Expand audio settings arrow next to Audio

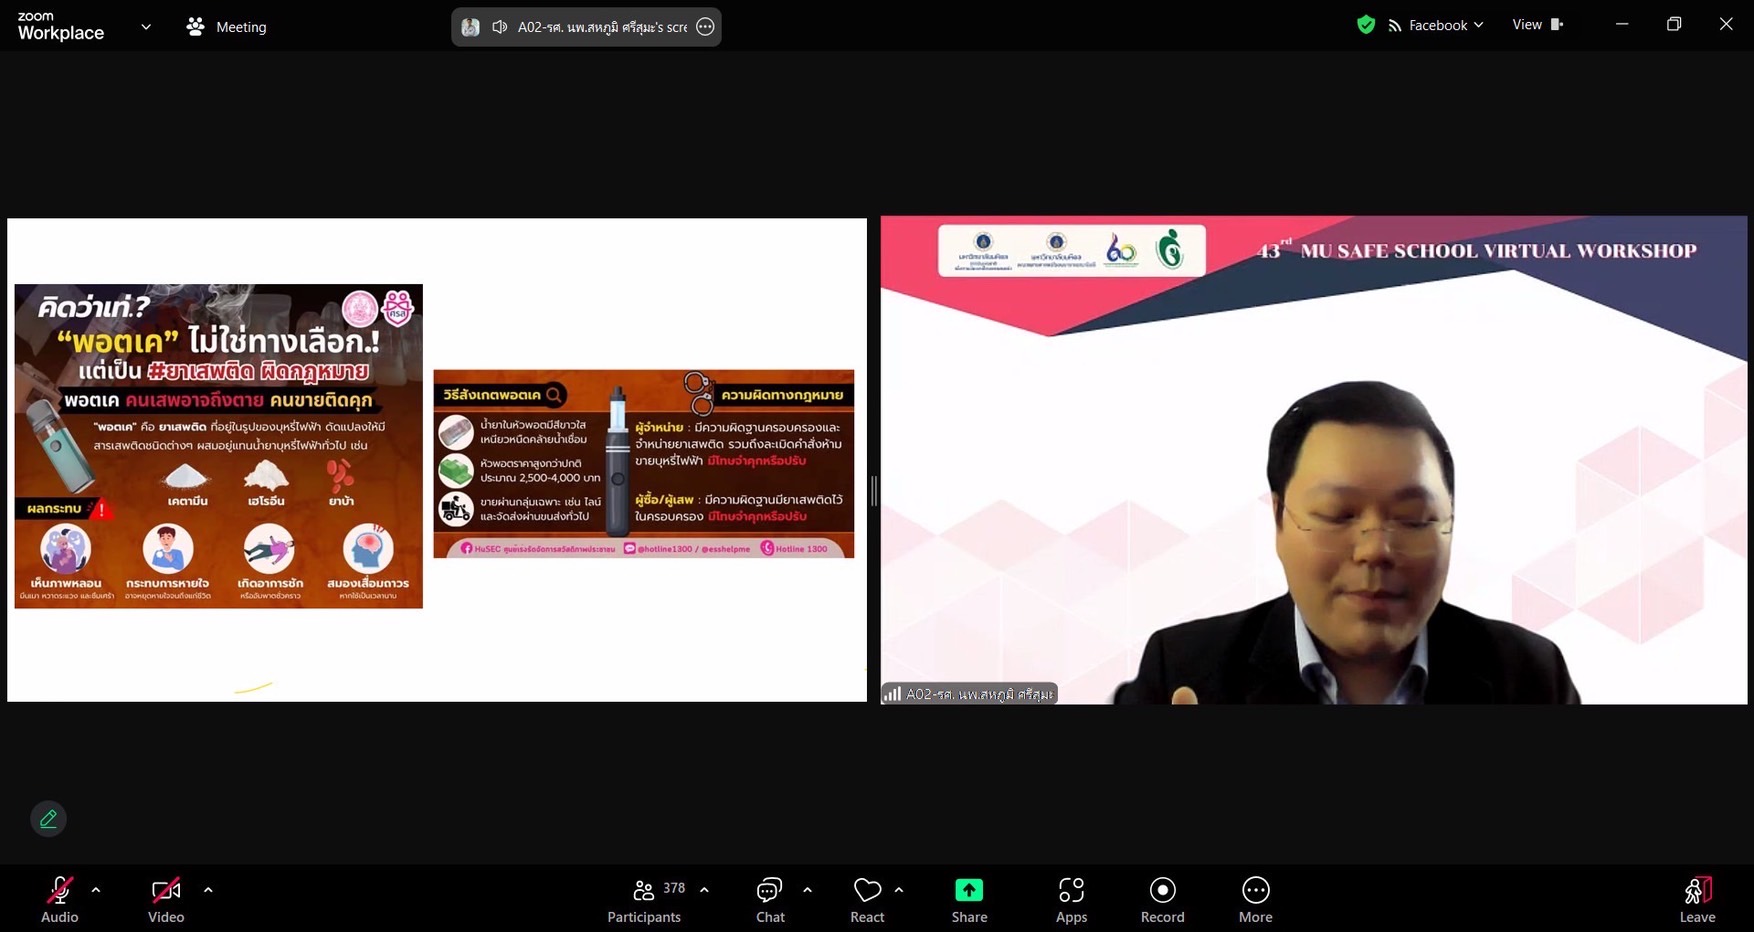pyautogui.click(x=96, y=889)
